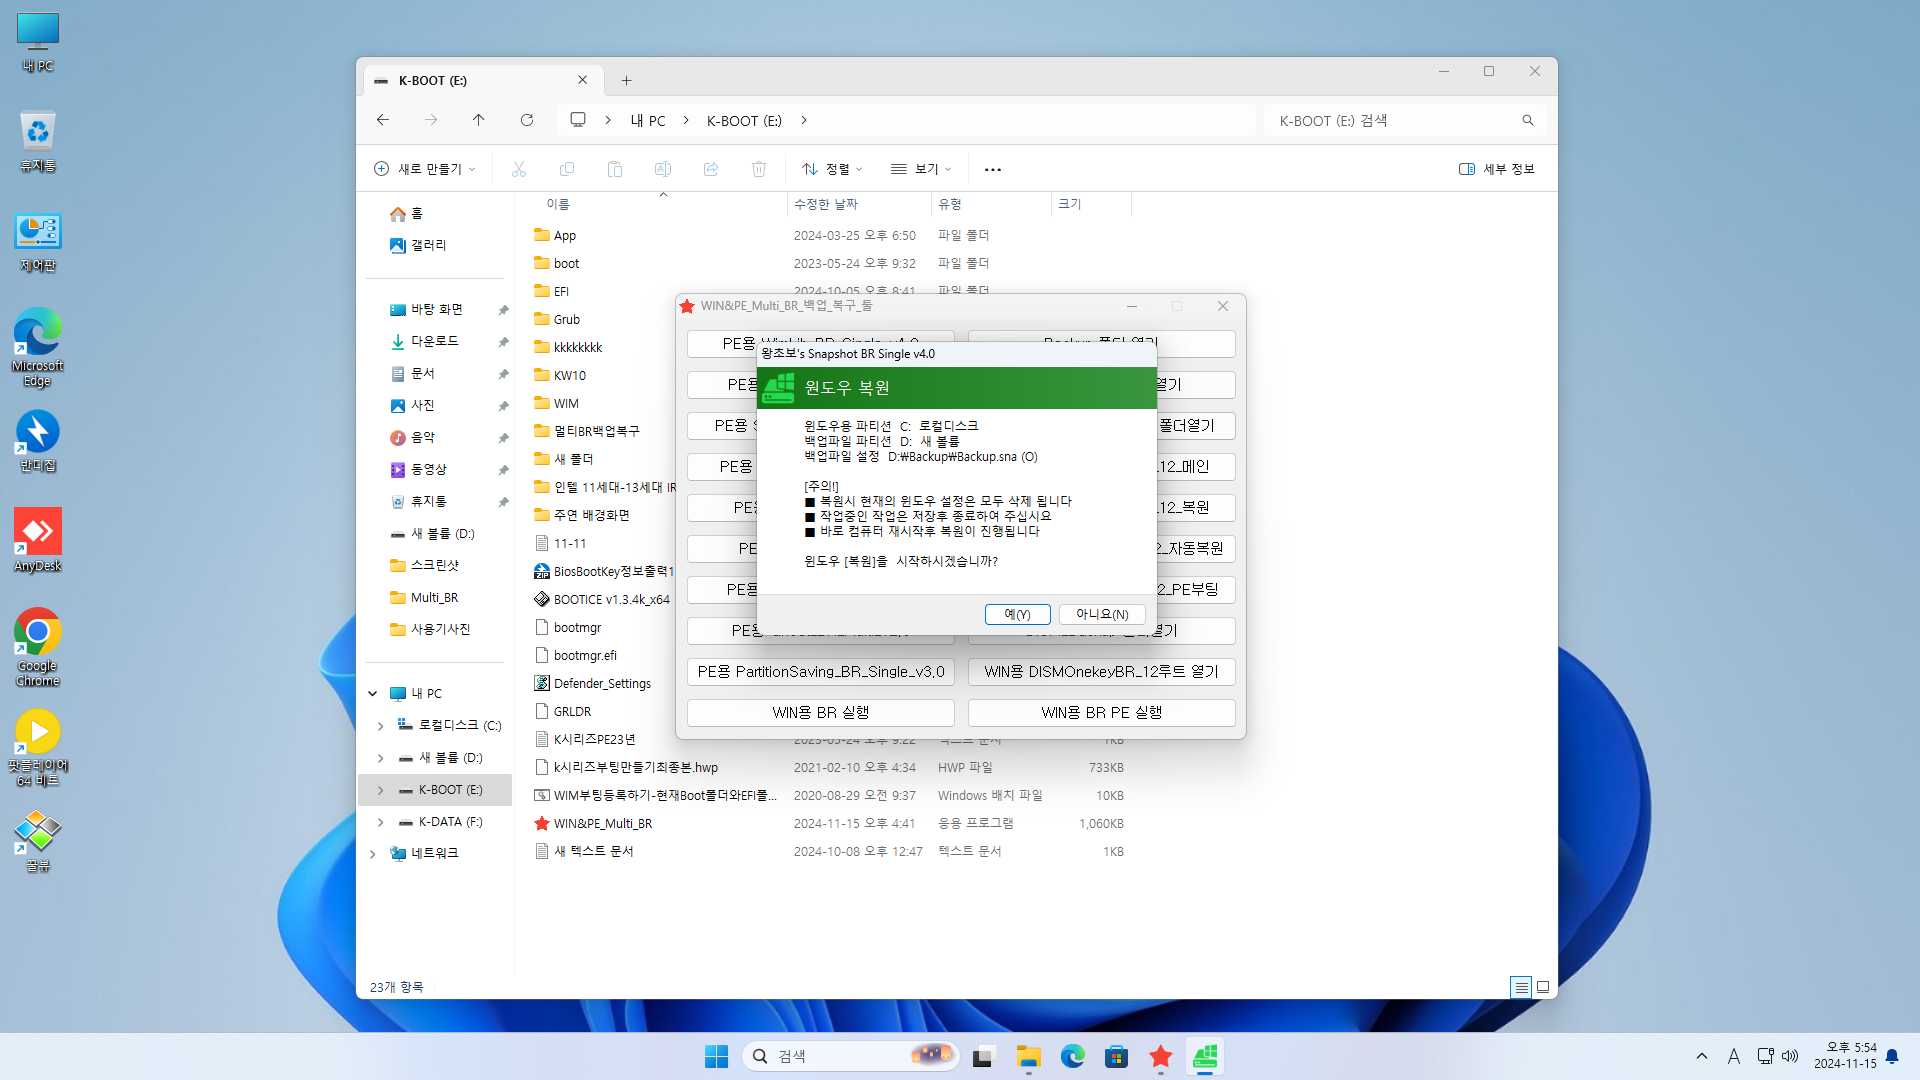Click the Copy icon in Explorer toolbar

[566, 169]
